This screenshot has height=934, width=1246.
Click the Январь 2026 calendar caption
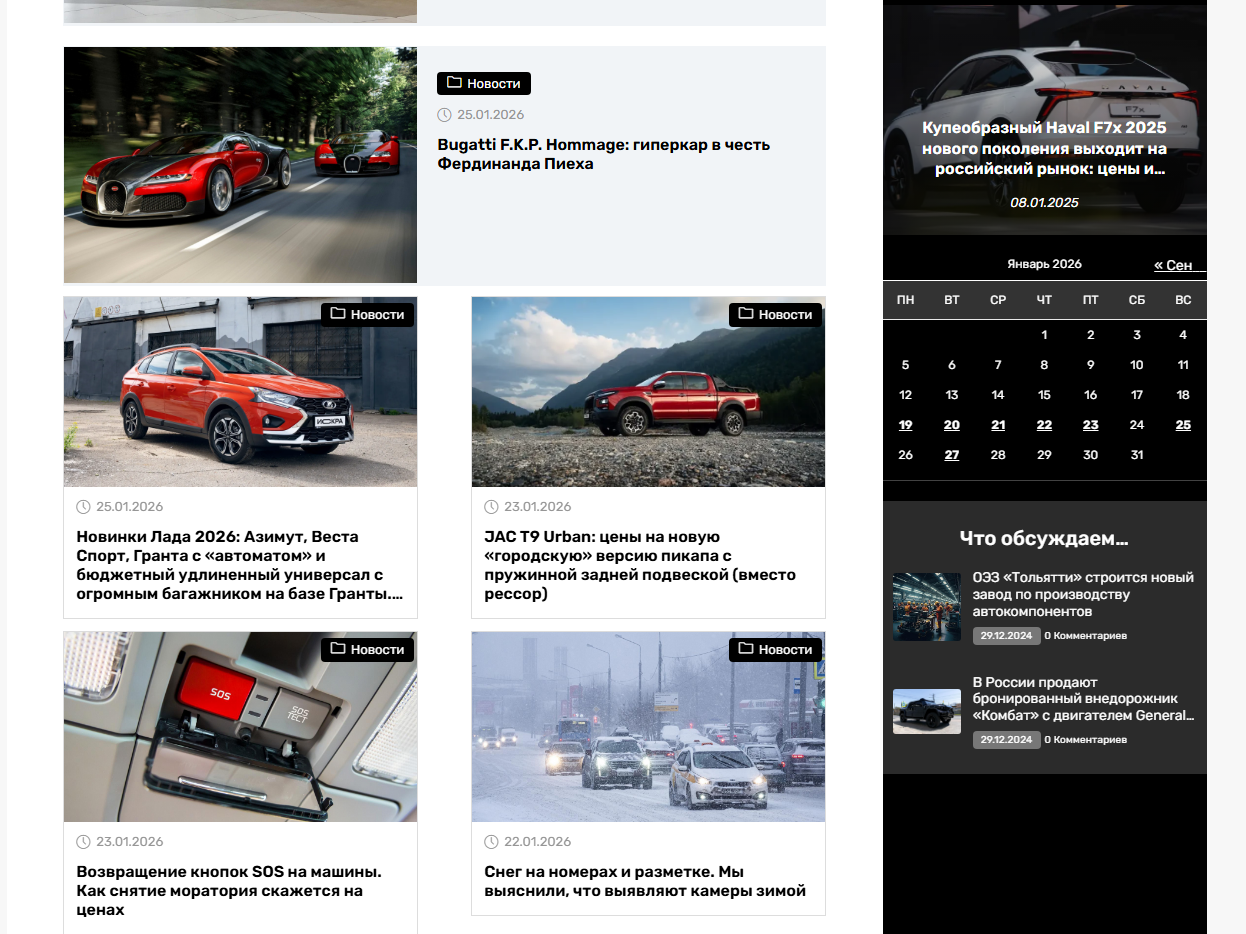click(x=1044, y=264)
